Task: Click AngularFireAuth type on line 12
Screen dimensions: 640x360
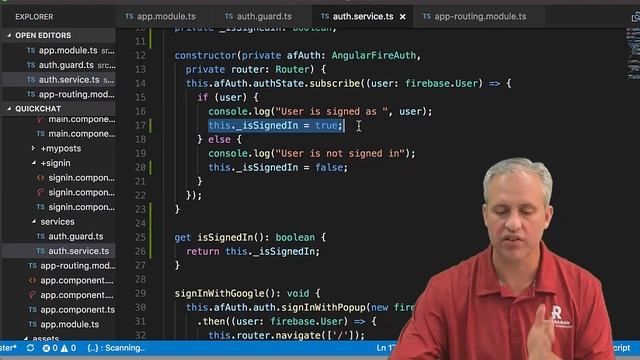Action: [373, 56]
